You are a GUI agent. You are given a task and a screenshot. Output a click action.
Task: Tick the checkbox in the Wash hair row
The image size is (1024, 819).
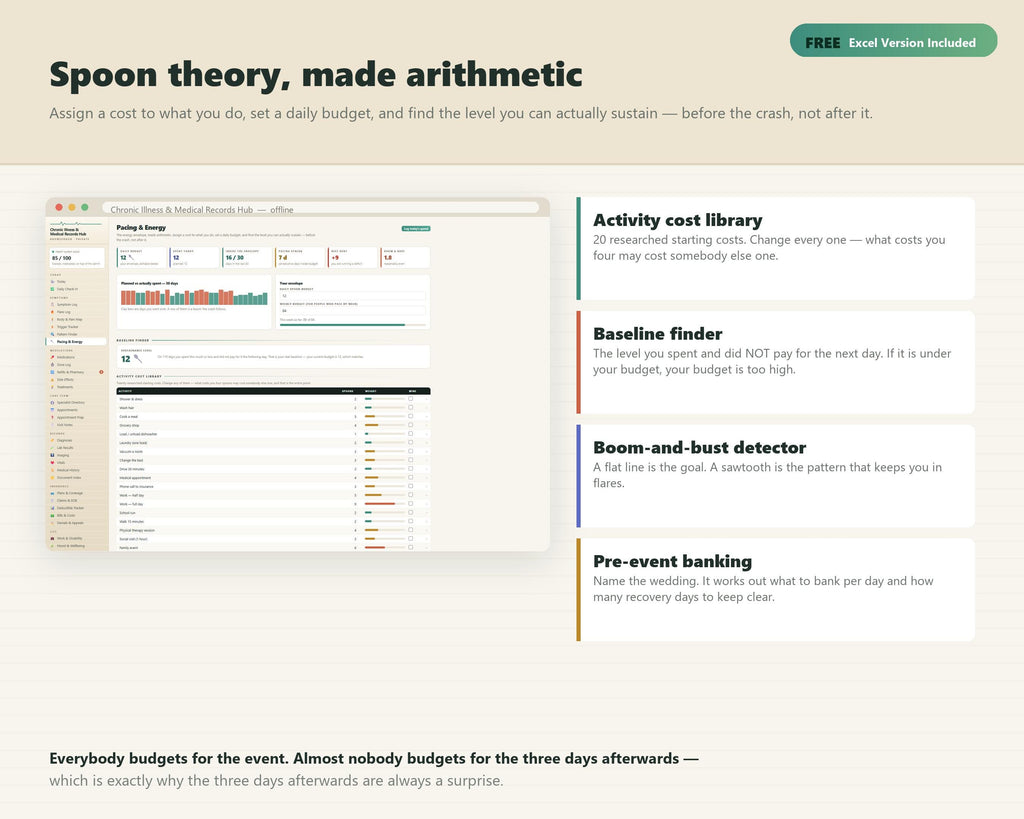coord(411,407)
